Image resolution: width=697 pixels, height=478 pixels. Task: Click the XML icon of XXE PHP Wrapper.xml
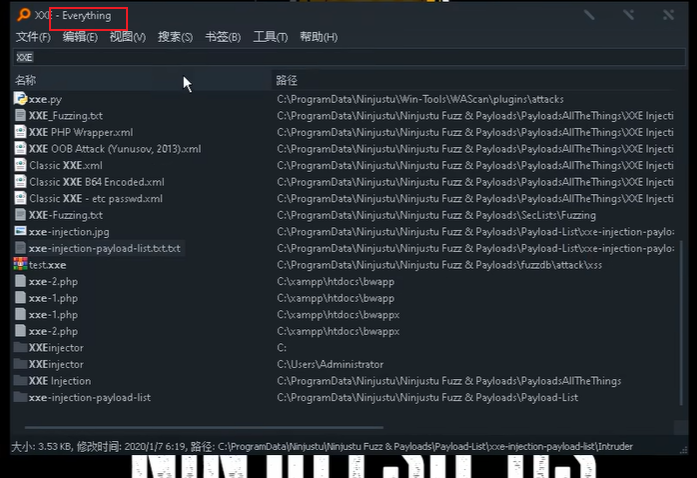click(20, 132)
